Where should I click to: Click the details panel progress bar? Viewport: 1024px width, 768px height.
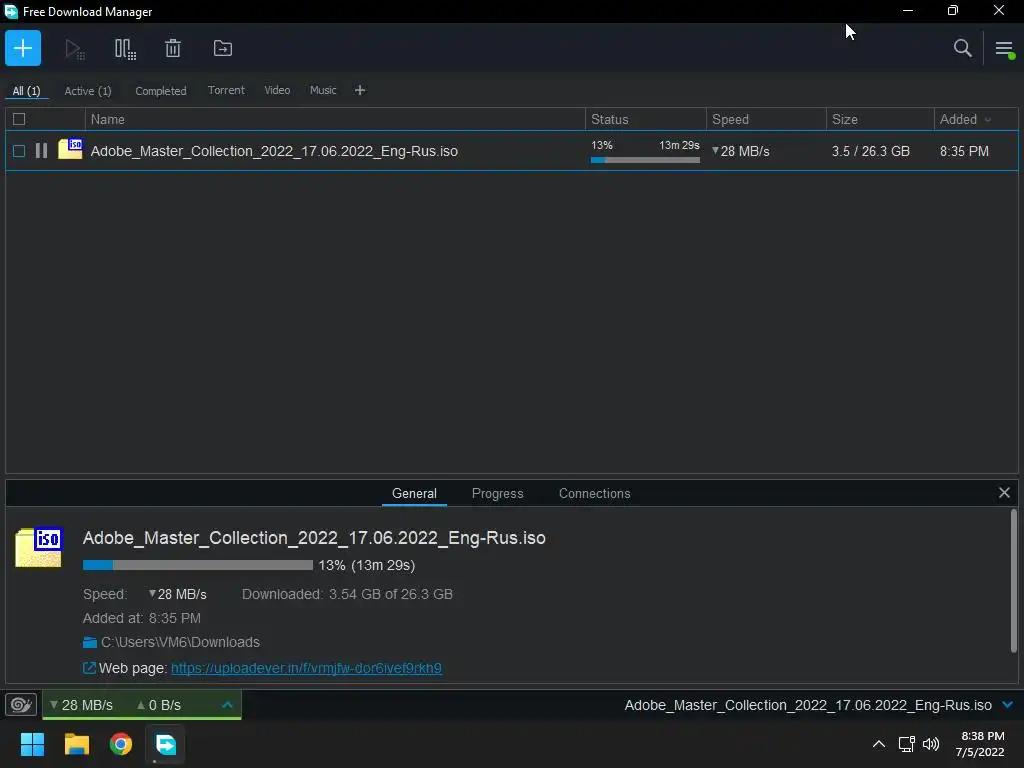[x=198, y=565]
